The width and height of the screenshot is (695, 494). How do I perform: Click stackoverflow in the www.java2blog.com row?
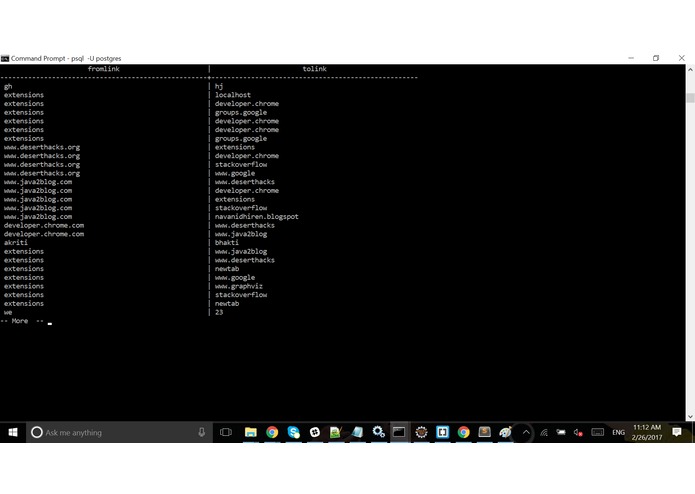click(241, 208)
